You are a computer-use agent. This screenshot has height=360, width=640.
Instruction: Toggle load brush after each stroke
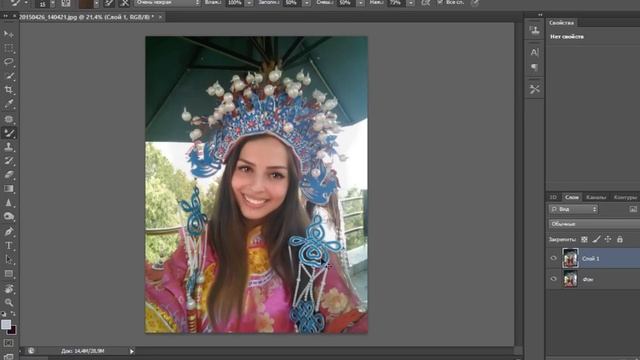(109, 3)
